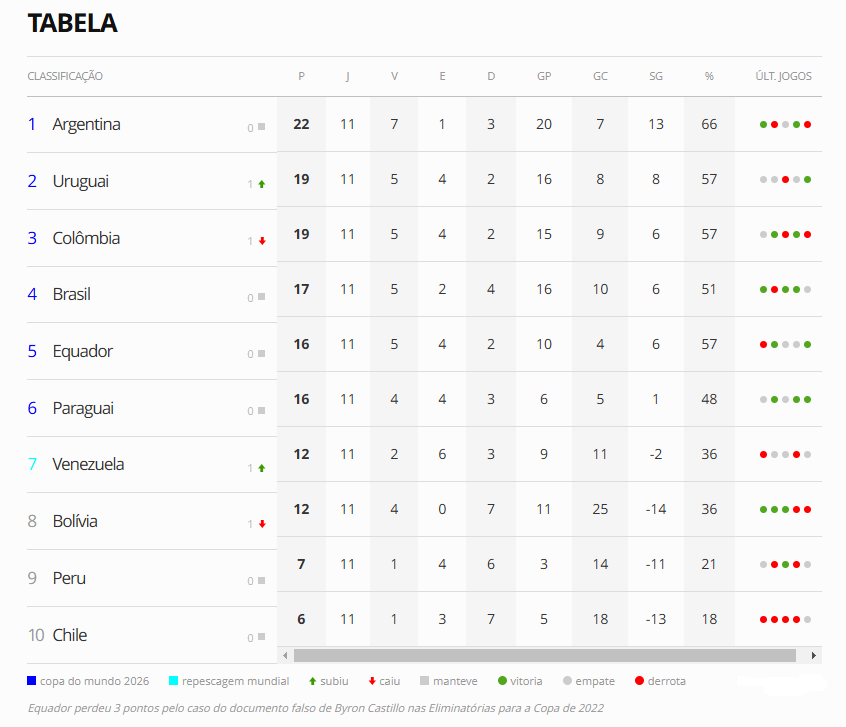This screenshot has height=727, width=846.
Task: Click Uruguai's green up arrow indicator
Action: click(x=262, y=184)
